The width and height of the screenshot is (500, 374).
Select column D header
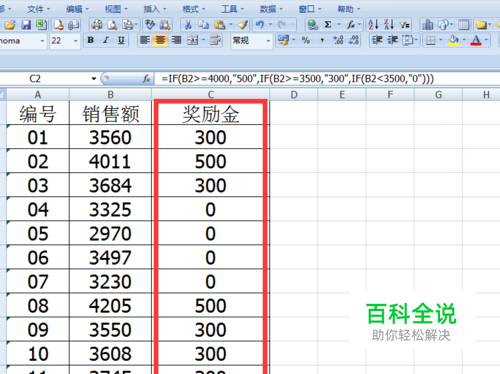pos(294,95)
